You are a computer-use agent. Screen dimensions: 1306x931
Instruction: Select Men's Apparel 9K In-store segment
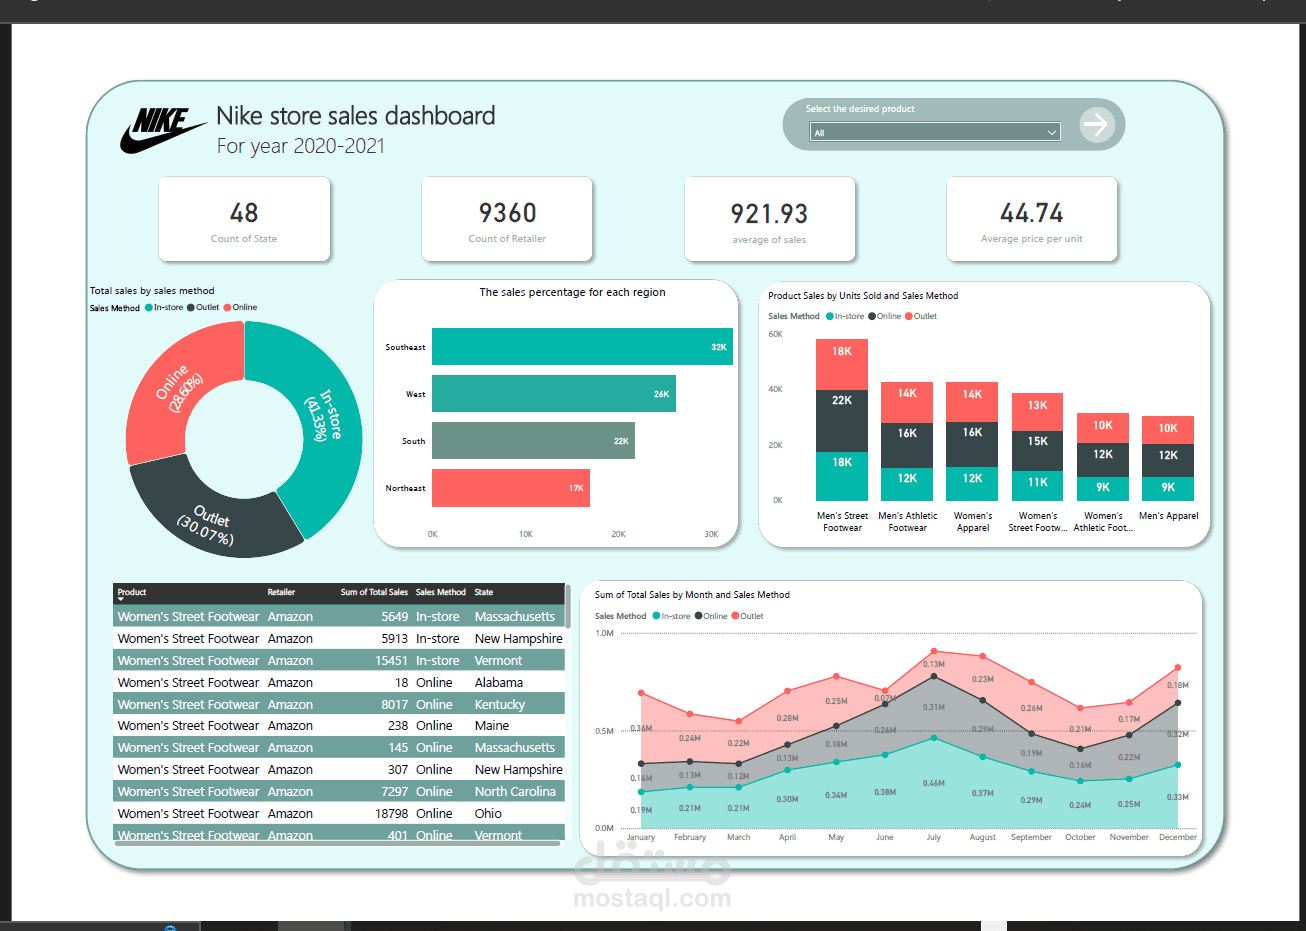pyautogui.click(x=1168, y=488)
